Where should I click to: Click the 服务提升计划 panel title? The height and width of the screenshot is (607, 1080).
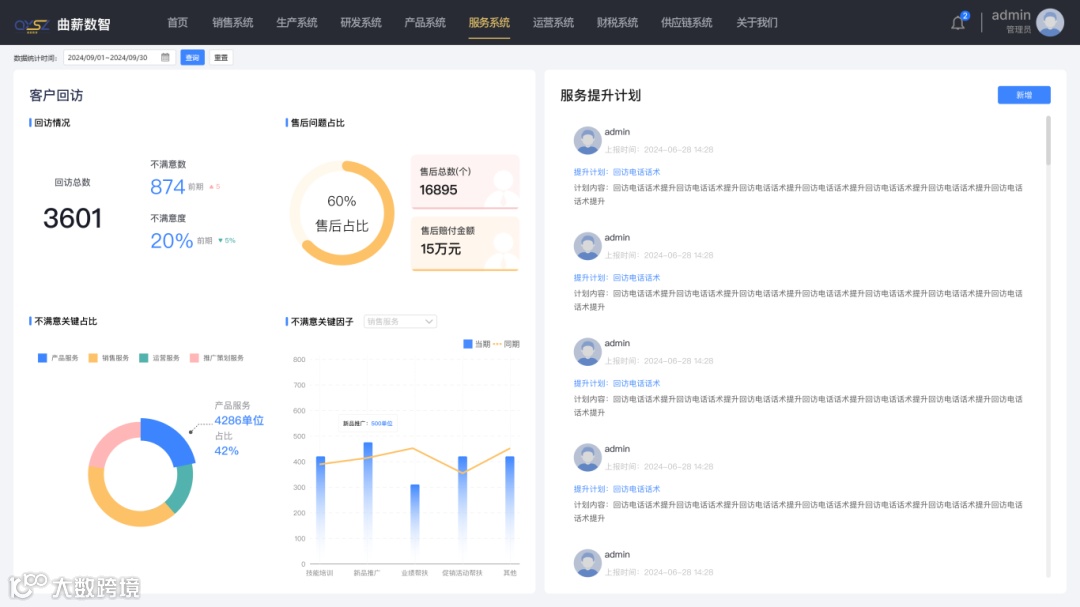(x=601, y=96)
